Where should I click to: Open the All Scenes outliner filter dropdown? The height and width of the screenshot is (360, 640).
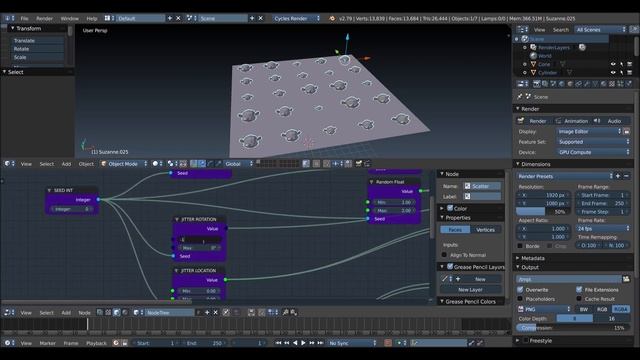[x=600, y=29]
